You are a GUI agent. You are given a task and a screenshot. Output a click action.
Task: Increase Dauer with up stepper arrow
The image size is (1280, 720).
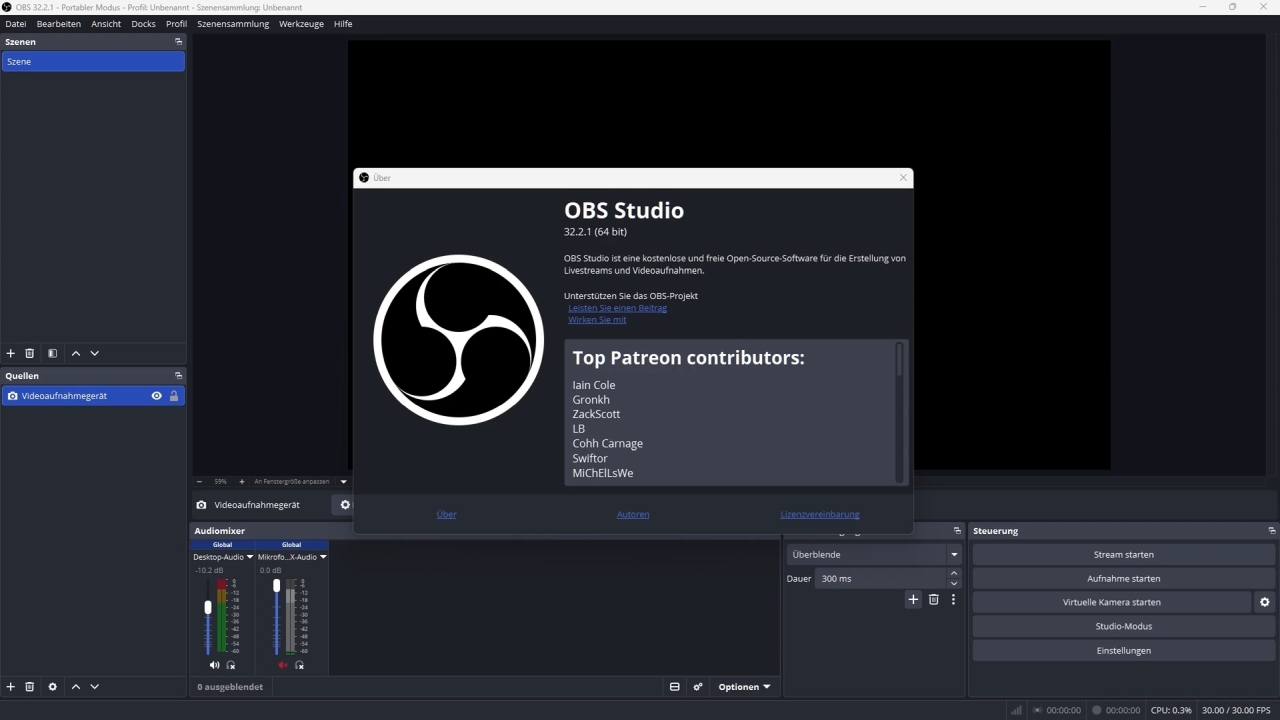(x=954, y=573)
